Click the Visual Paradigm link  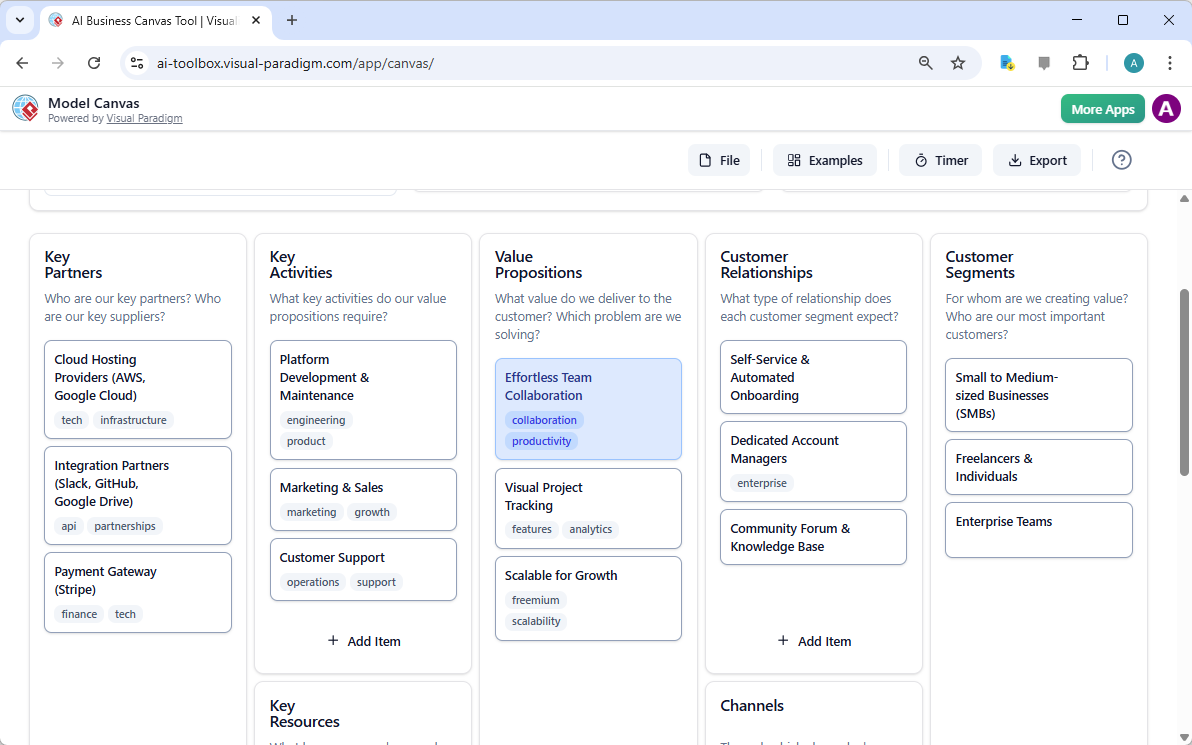pyautogui.click(x=144, y=118)
